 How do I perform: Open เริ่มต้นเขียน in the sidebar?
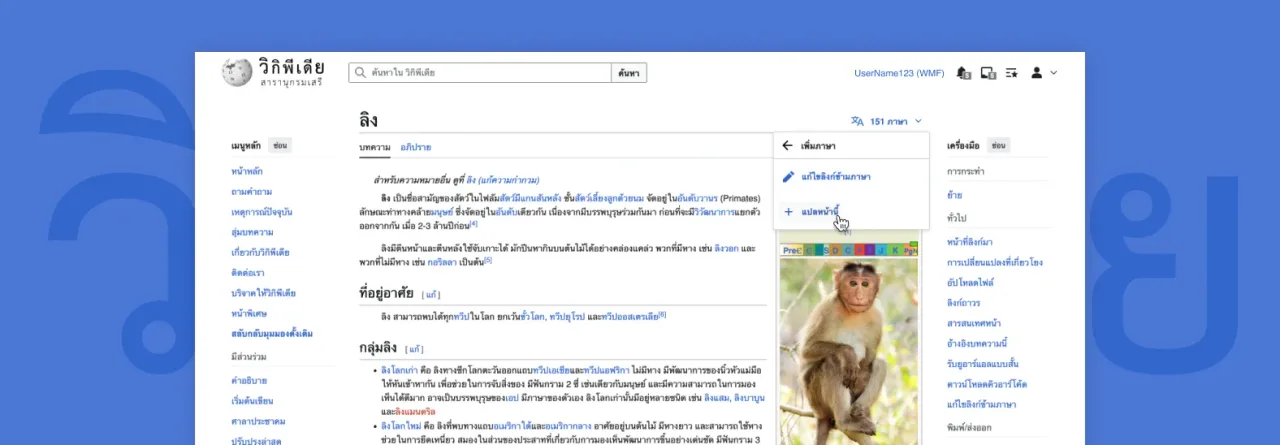coord(252,401)
